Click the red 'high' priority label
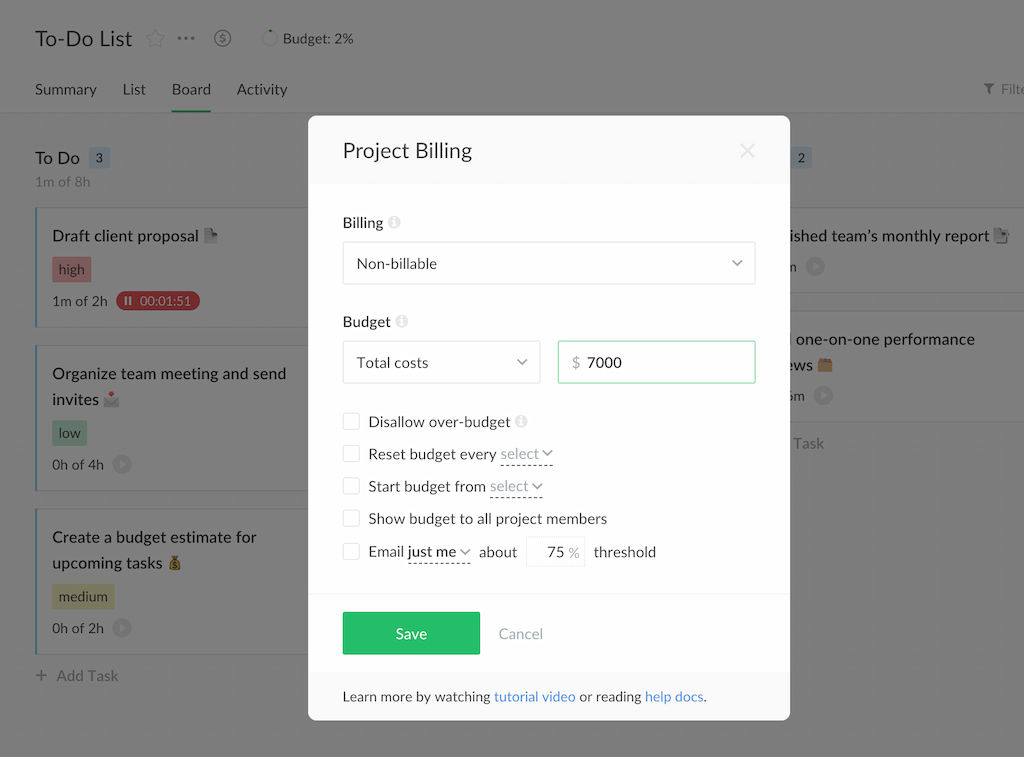The height and width of the screenshot is (757, 1024). tap(71, 269)
